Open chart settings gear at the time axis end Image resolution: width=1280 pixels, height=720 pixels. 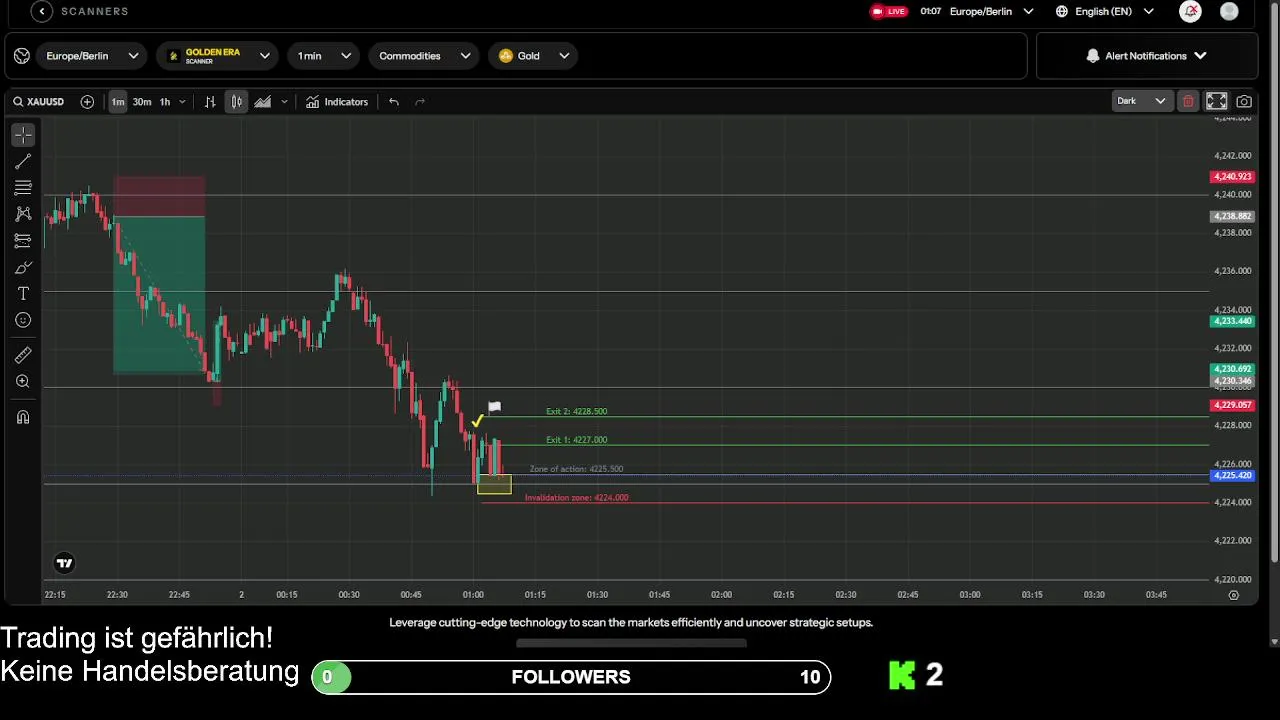1233,595
